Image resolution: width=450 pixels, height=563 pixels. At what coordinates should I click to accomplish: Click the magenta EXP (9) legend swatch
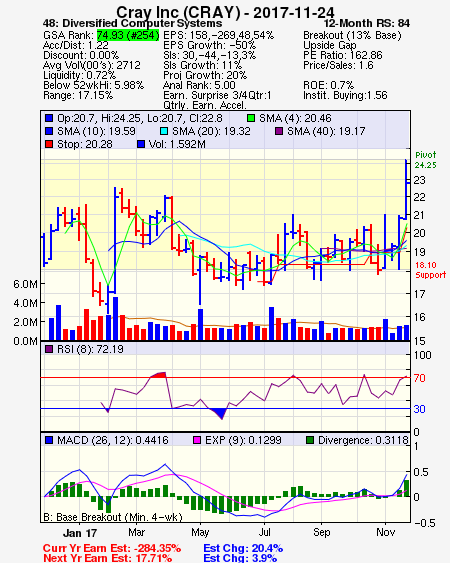pyautogui.click(x=197, y=440)
